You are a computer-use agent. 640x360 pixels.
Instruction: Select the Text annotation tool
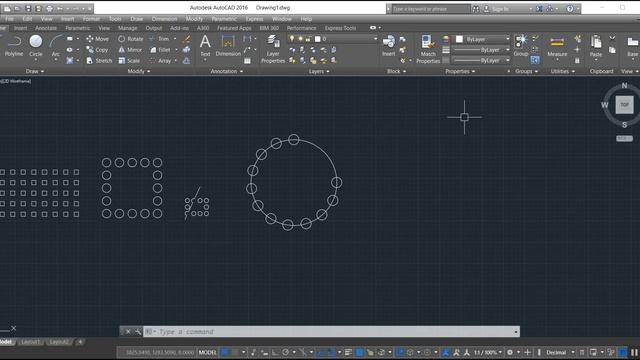coord(205,45)
